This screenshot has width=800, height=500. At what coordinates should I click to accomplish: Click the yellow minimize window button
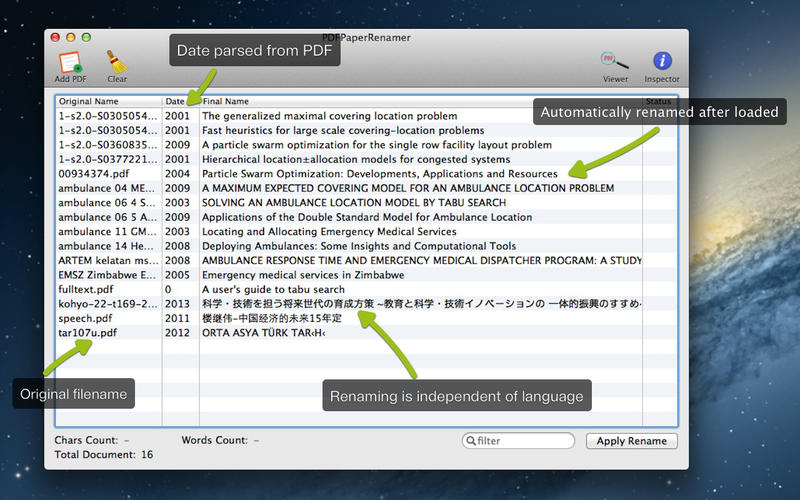tap(71, 37)
